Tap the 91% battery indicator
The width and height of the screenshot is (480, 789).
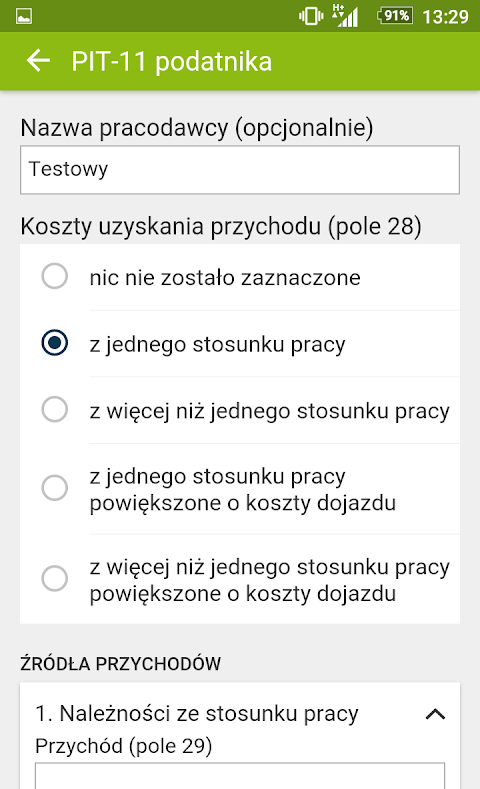(395, 16)
